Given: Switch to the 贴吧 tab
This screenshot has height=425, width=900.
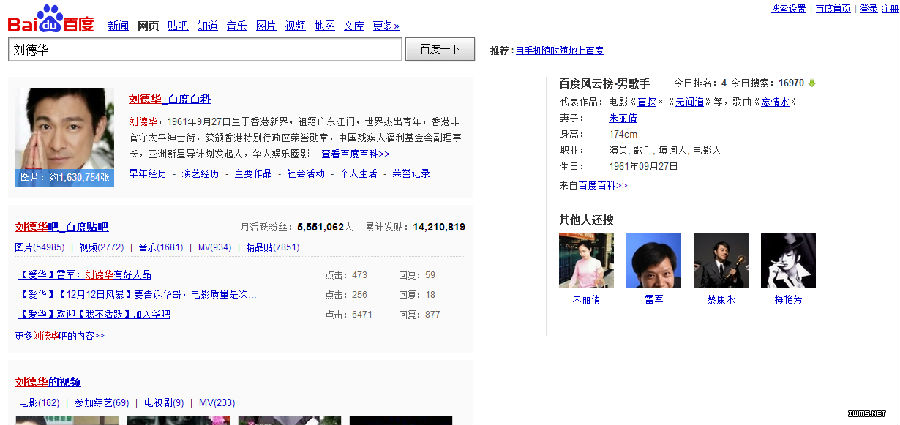Looking at the screenshot, I should coord(178,26).
